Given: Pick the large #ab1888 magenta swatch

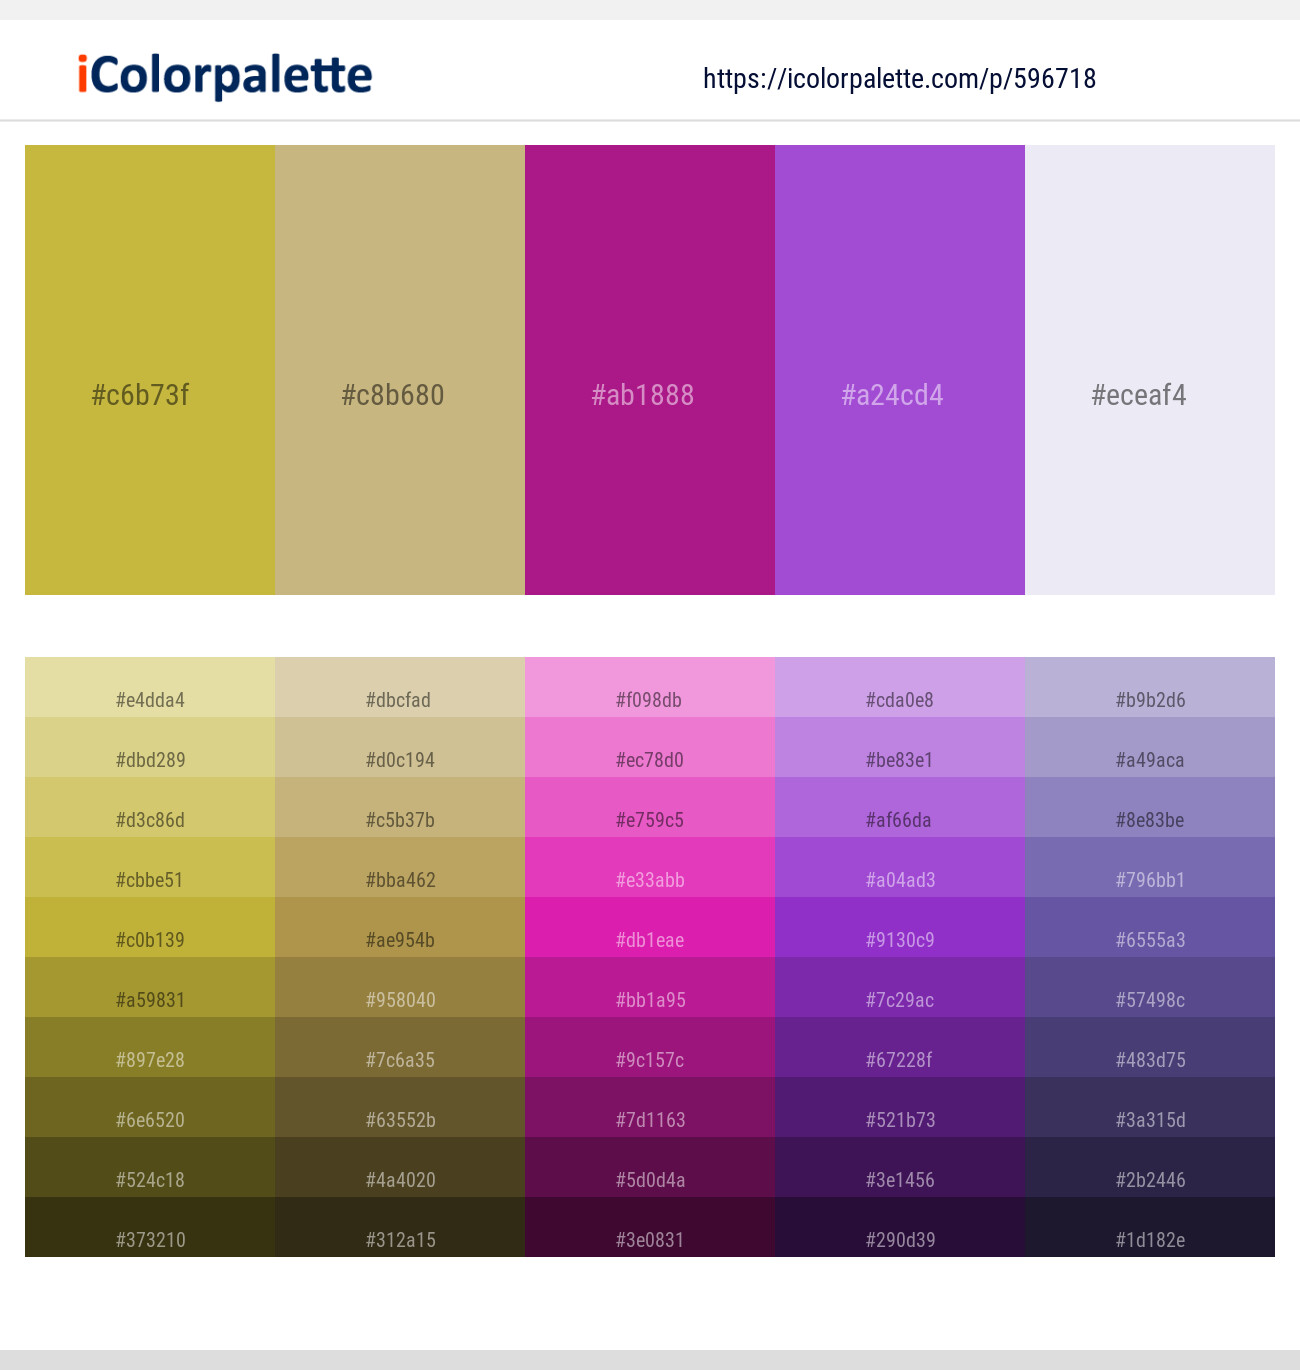Looking at the screenshot, I should tap(650, 370).
